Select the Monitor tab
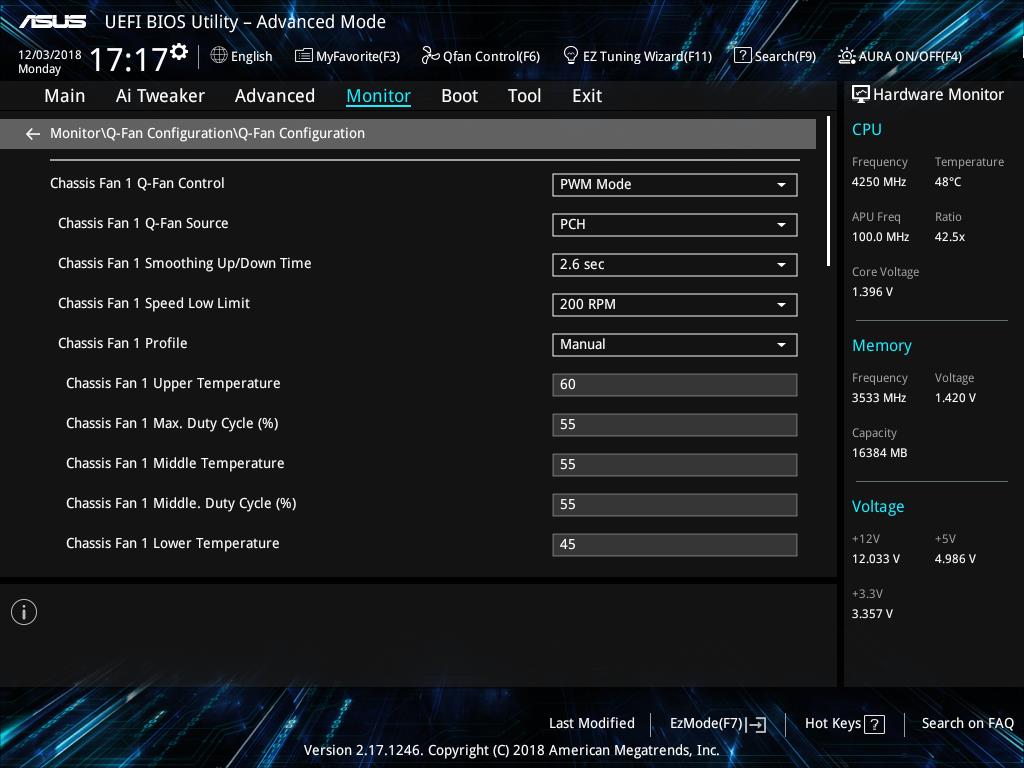The height and width of the screenshot is (768, 1024). click(379, 96)
